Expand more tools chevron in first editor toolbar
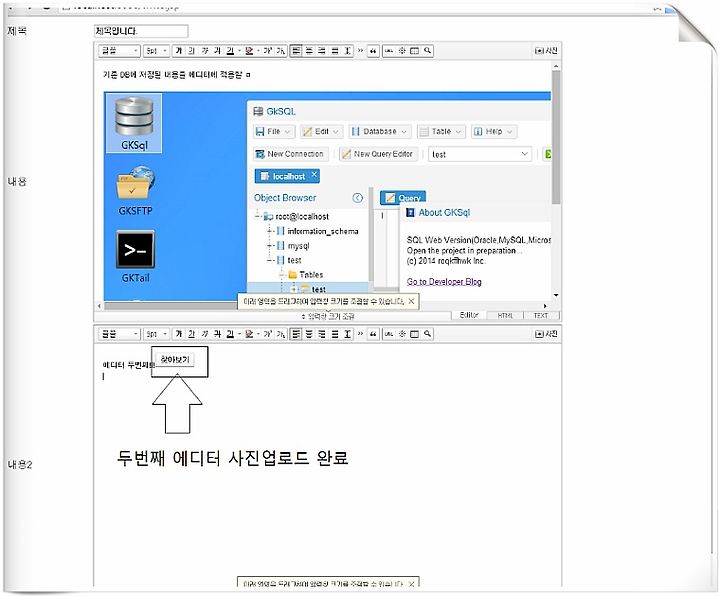 click(360, 51)
